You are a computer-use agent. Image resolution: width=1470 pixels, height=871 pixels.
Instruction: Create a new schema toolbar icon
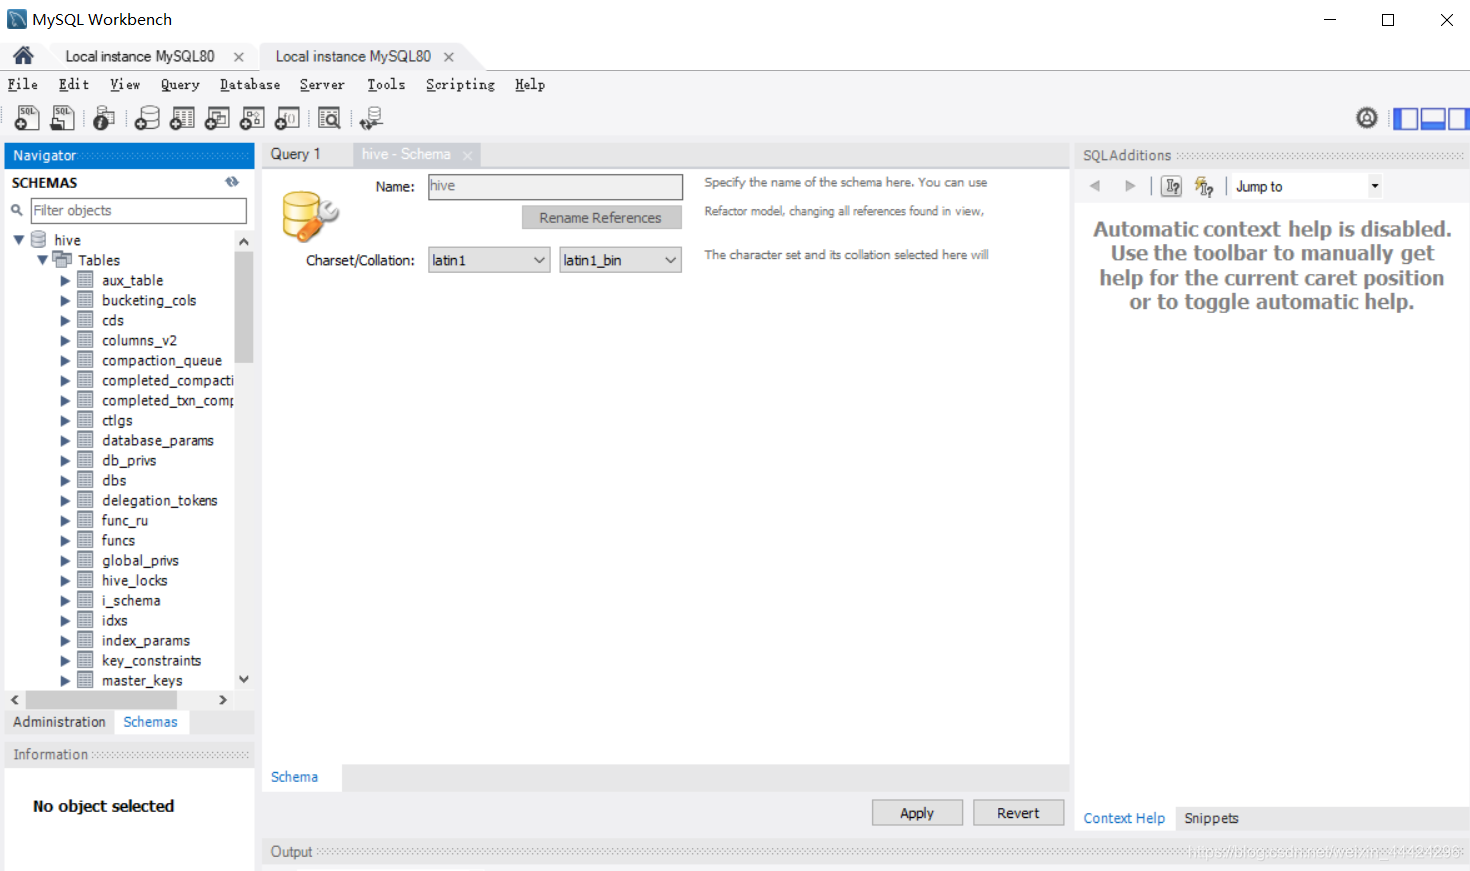pyautogui.click(x=147, y=118)
